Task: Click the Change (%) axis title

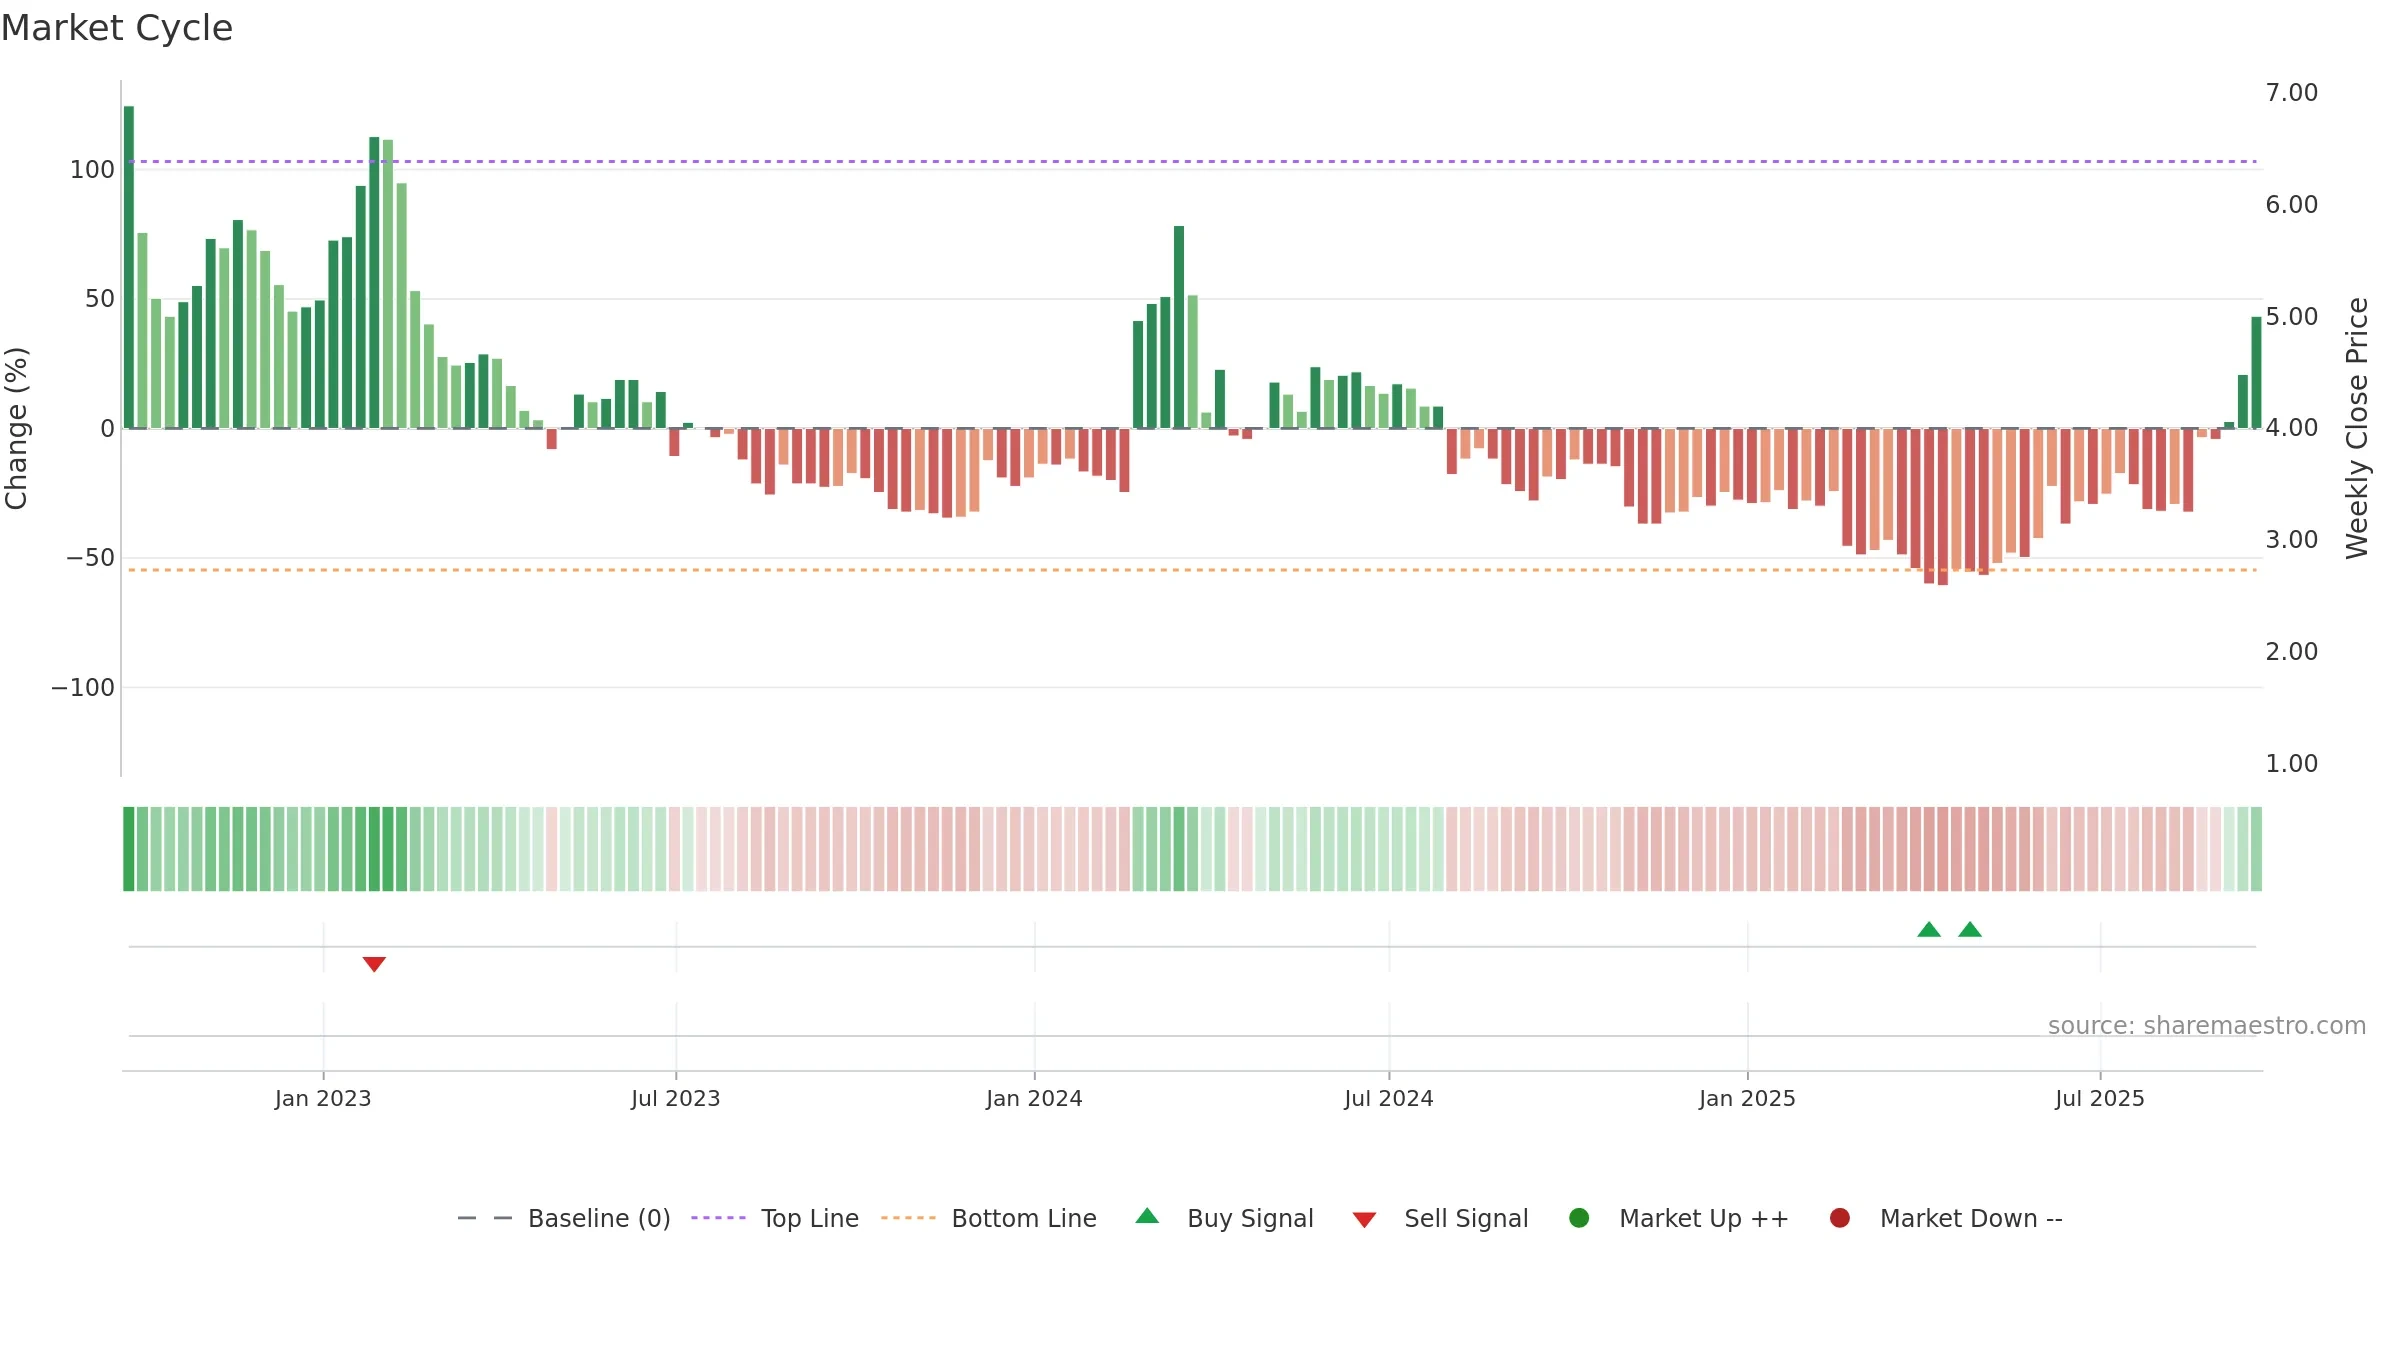Action: click(x=17, y=428)
